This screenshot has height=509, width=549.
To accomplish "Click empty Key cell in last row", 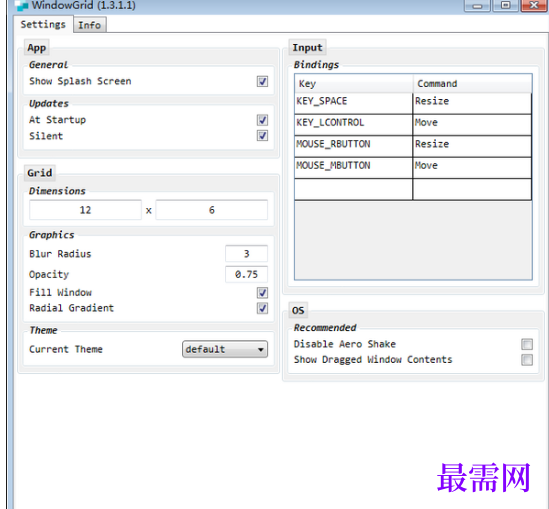I will [353, 189].
